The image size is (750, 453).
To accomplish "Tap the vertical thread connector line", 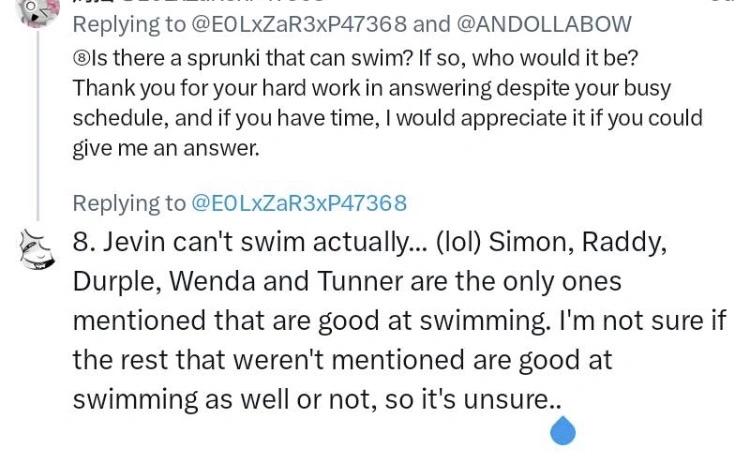I will [x=38, y=125].
